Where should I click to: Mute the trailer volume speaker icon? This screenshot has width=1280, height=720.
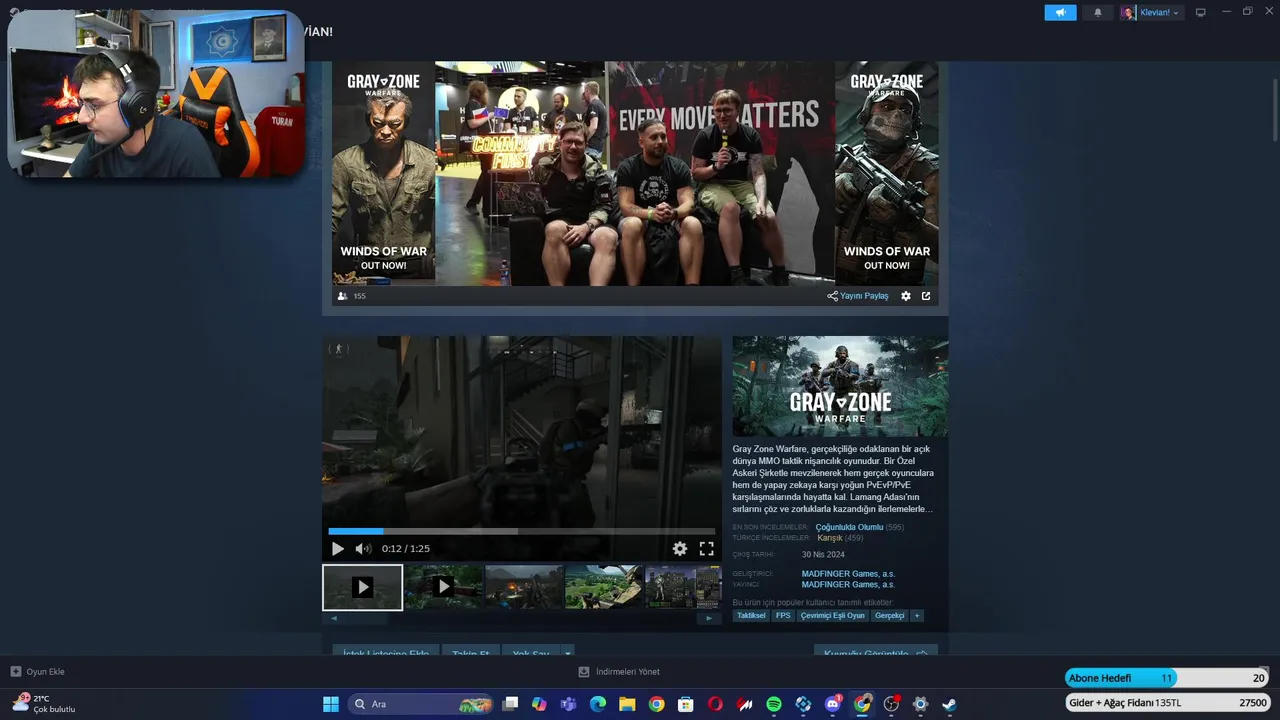[363, 549]
